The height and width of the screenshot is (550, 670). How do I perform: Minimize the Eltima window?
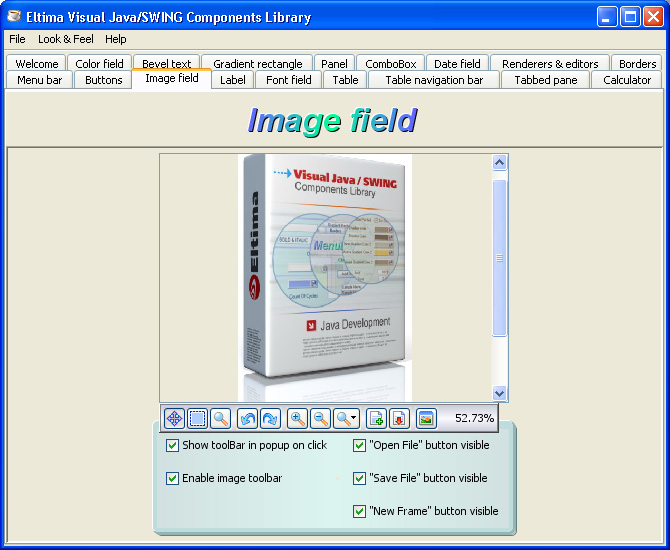pyautogui.click(x=607, y=17)
